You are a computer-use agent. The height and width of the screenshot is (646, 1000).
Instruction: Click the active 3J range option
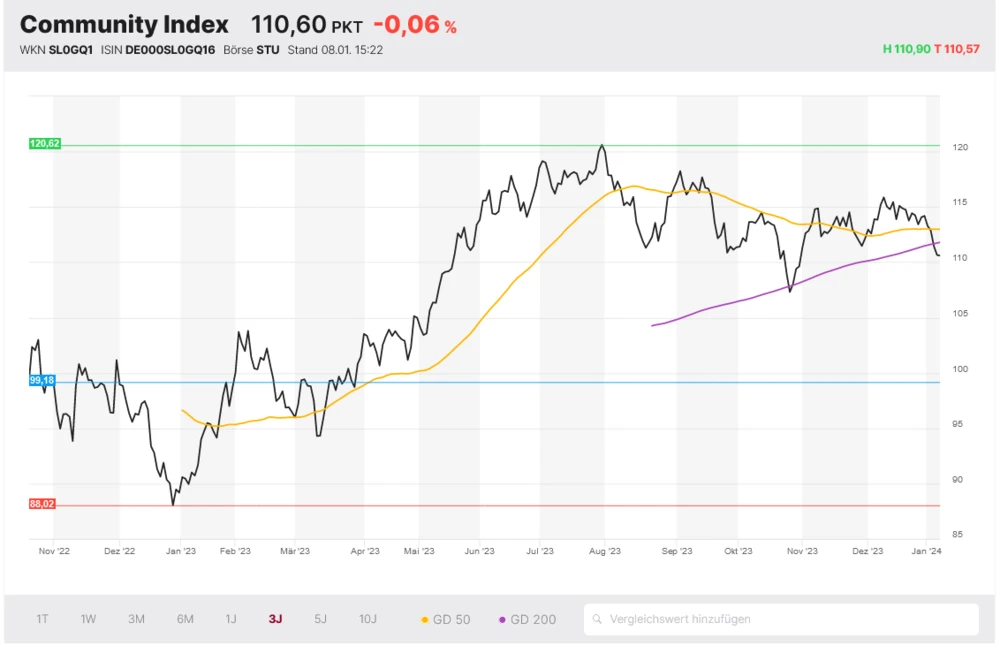click(274, 620)
